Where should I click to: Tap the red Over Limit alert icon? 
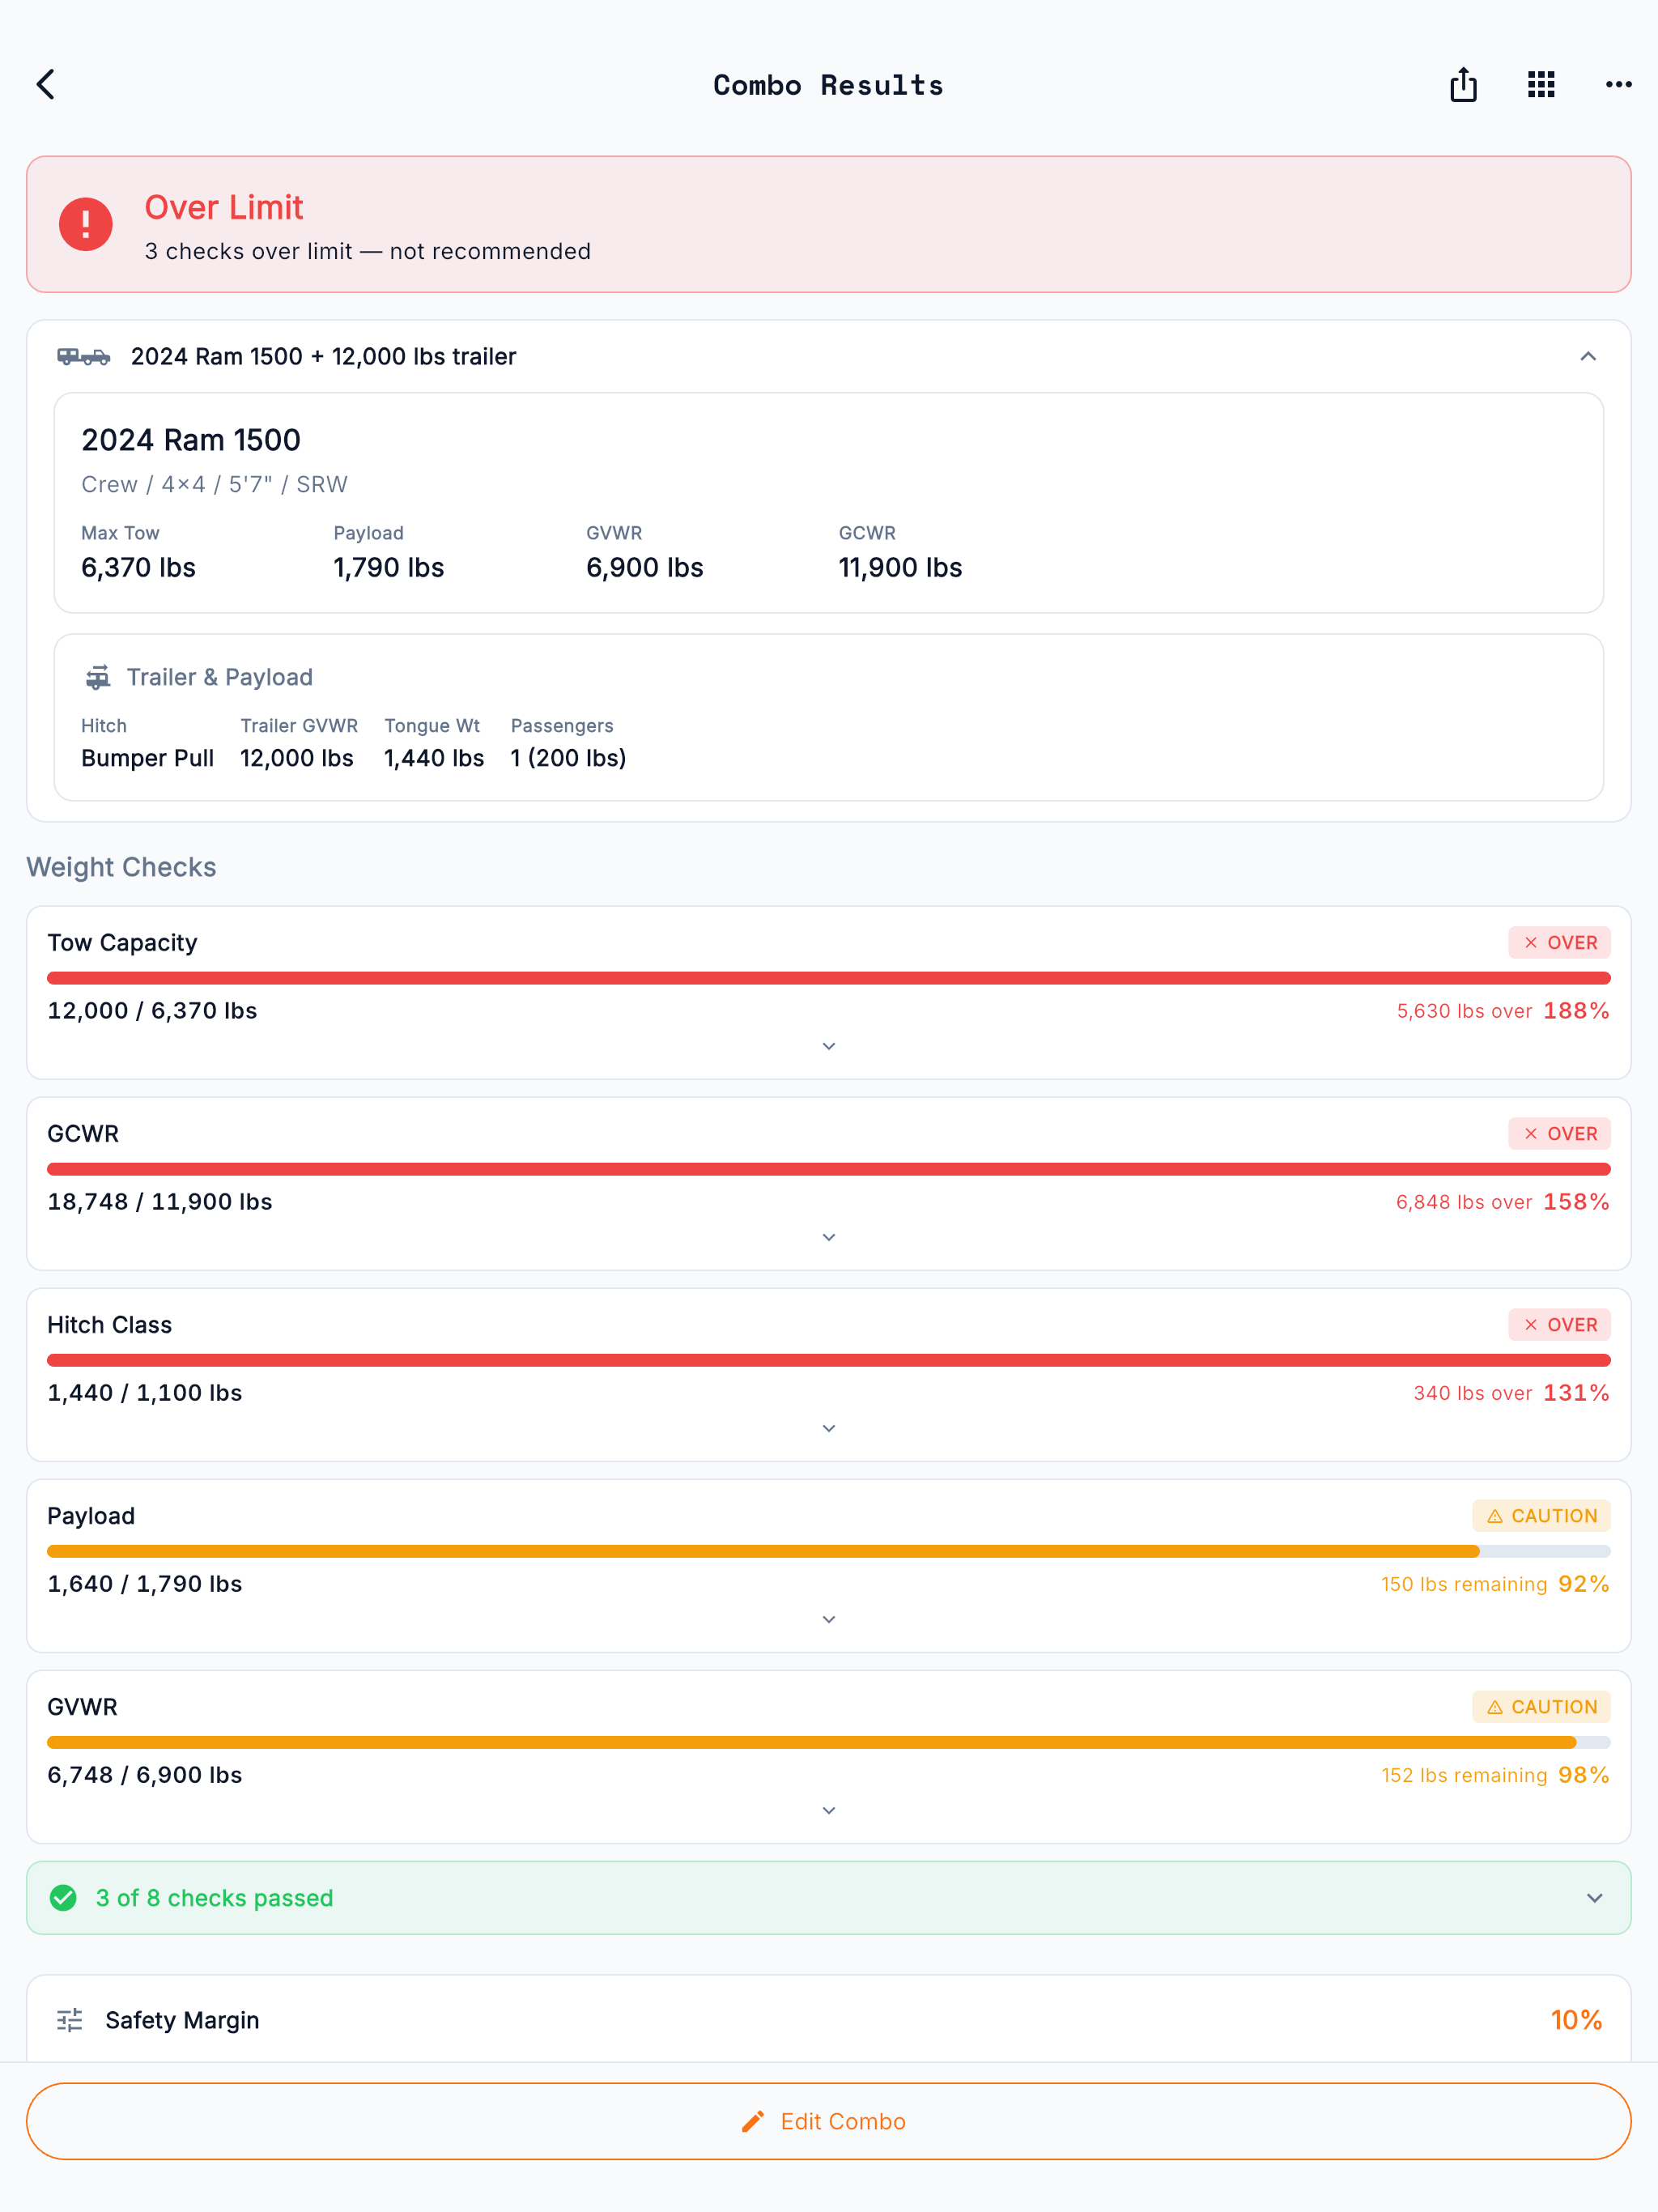[x=86, y=224]
